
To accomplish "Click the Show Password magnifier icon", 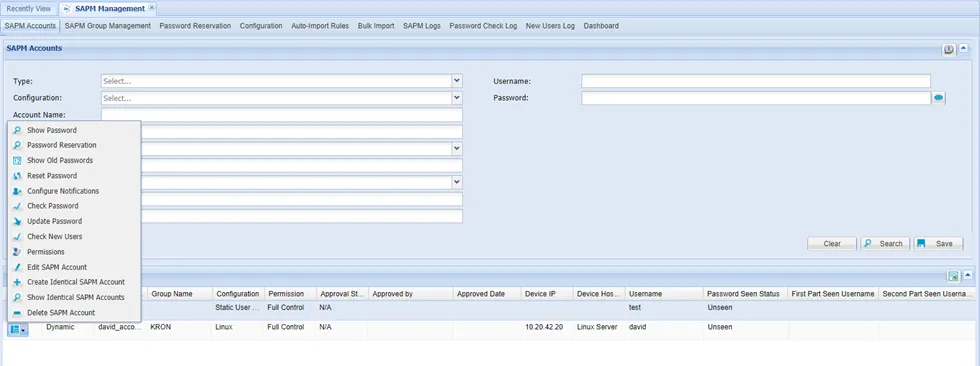I will (x=18, y=130).
